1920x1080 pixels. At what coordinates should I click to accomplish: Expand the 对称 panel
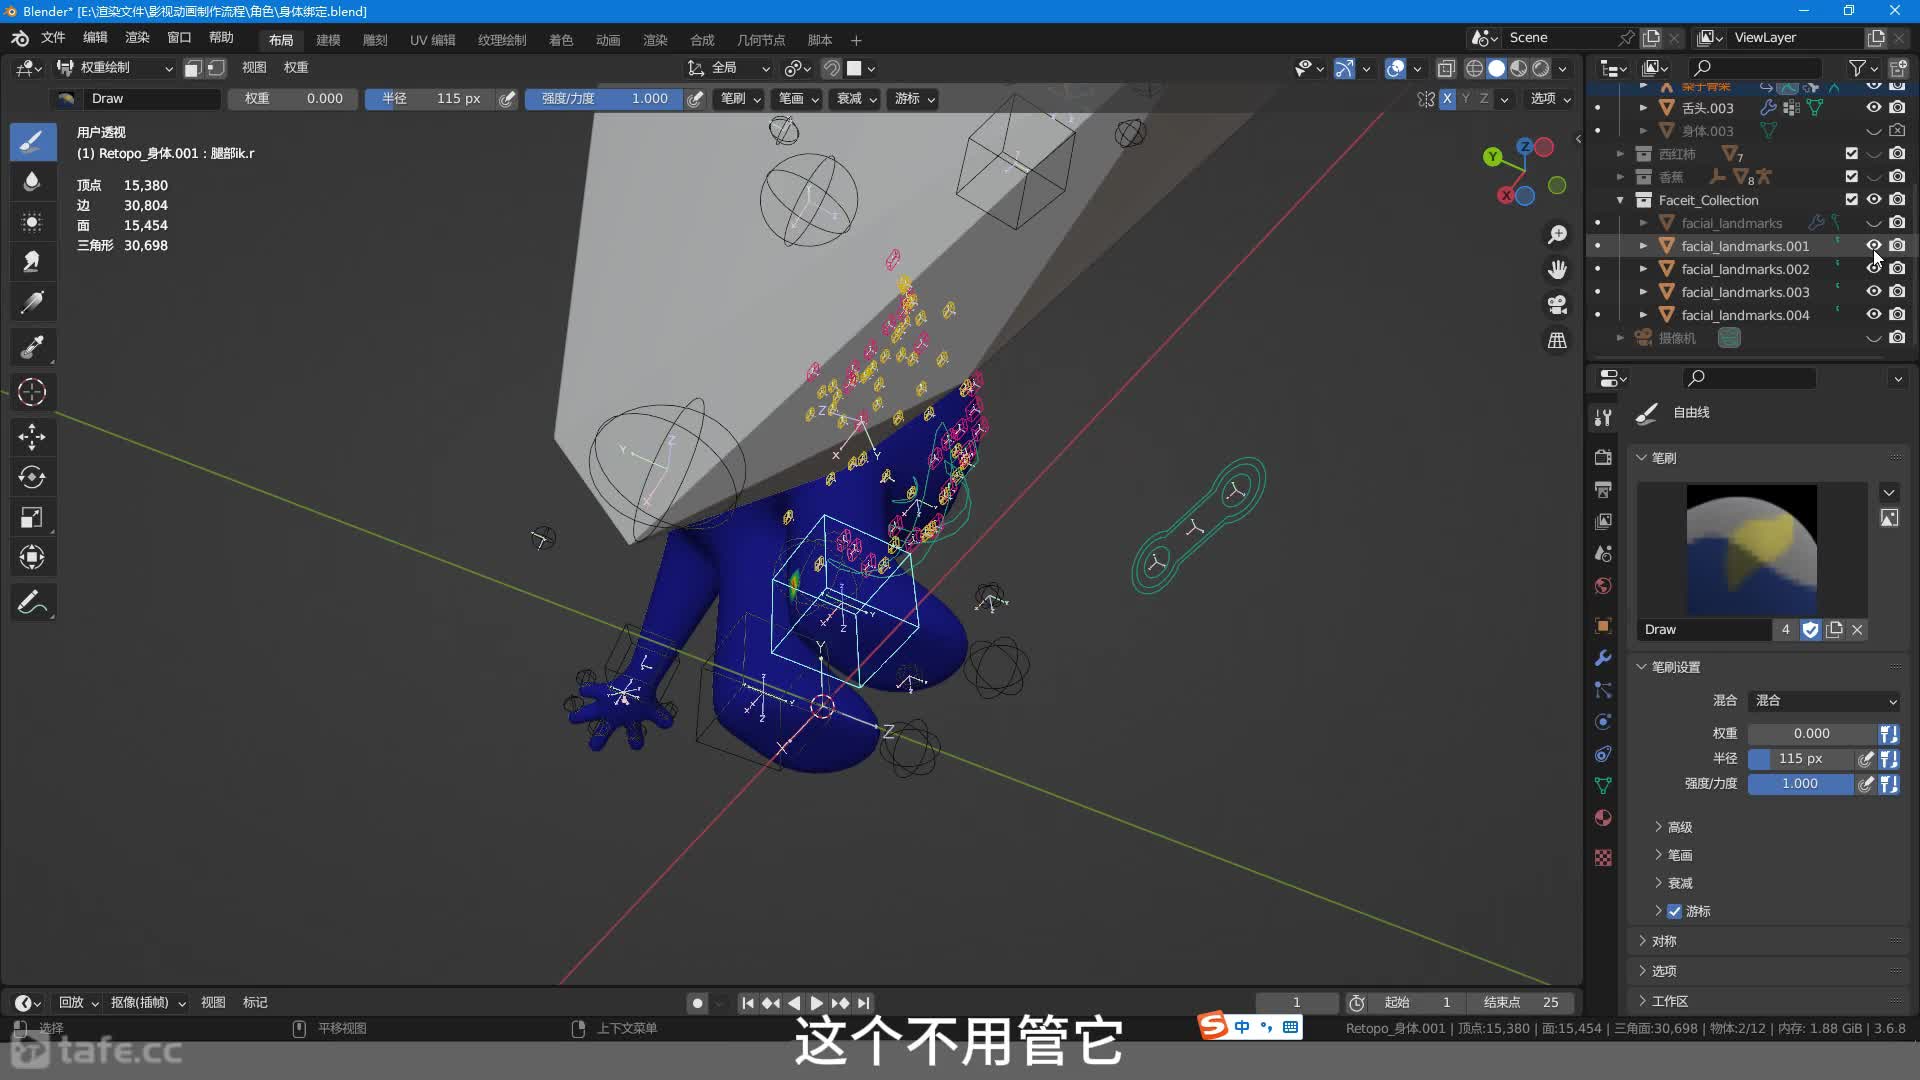pyautogui.click(x=1663, y=941)
